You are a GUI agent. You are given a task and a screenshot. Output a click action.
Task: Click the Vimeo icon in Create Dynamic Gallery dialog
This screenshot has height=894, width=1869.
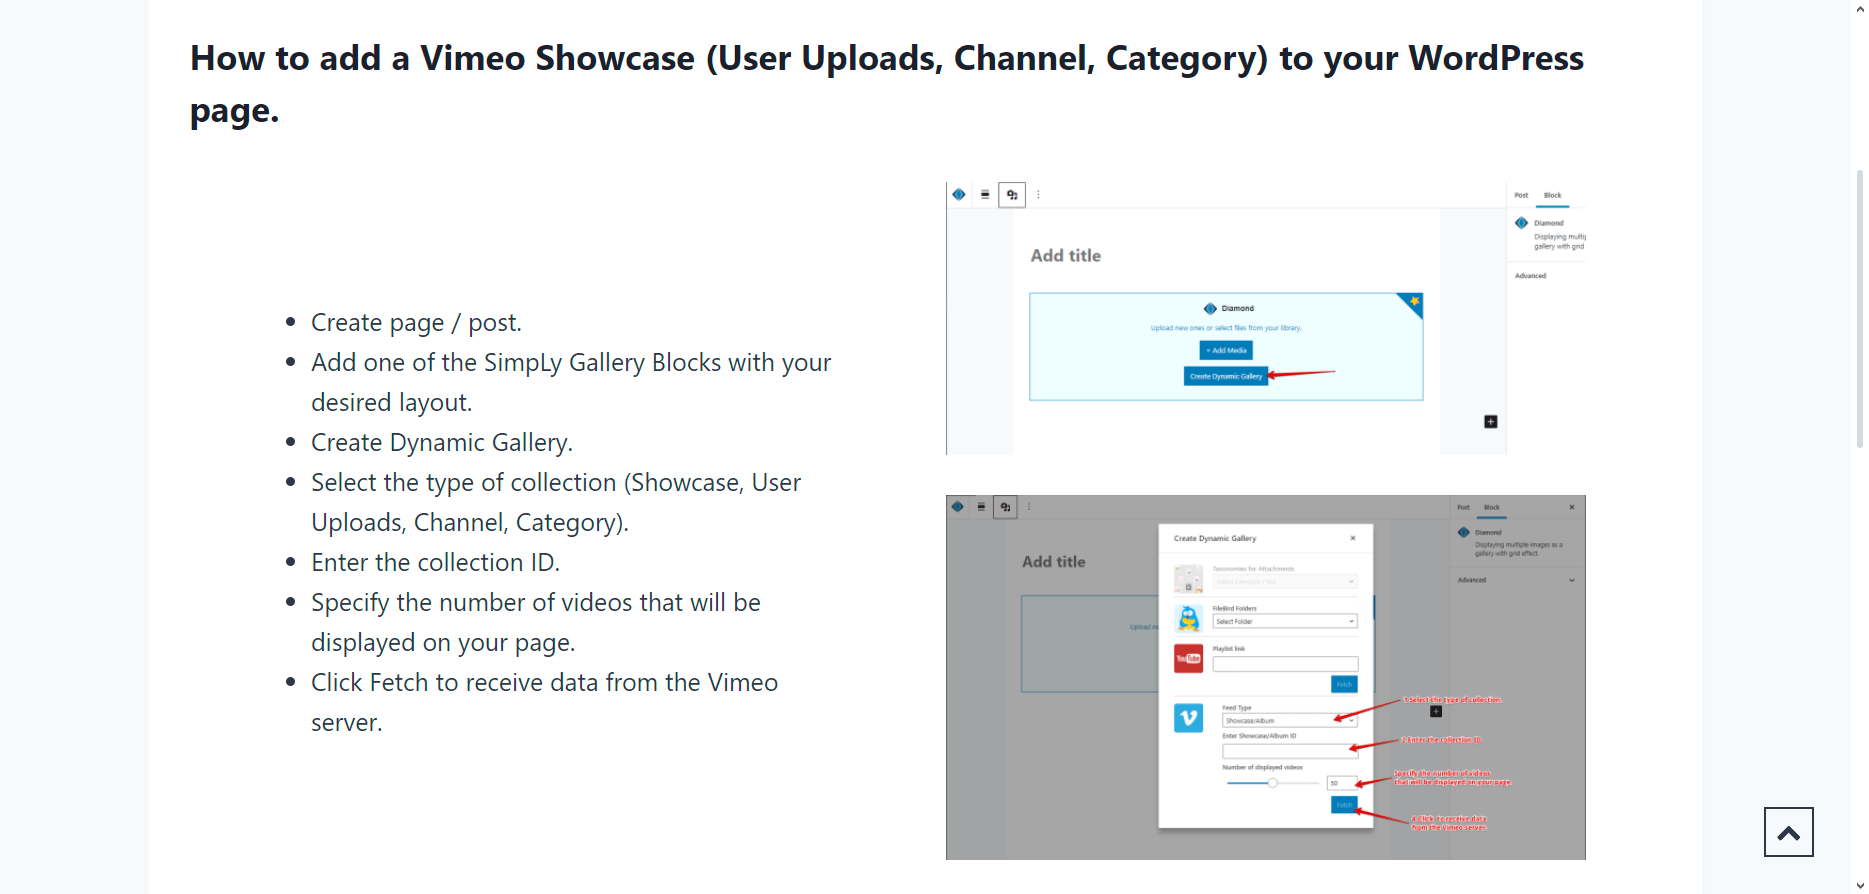click(x=1188, y=717)
